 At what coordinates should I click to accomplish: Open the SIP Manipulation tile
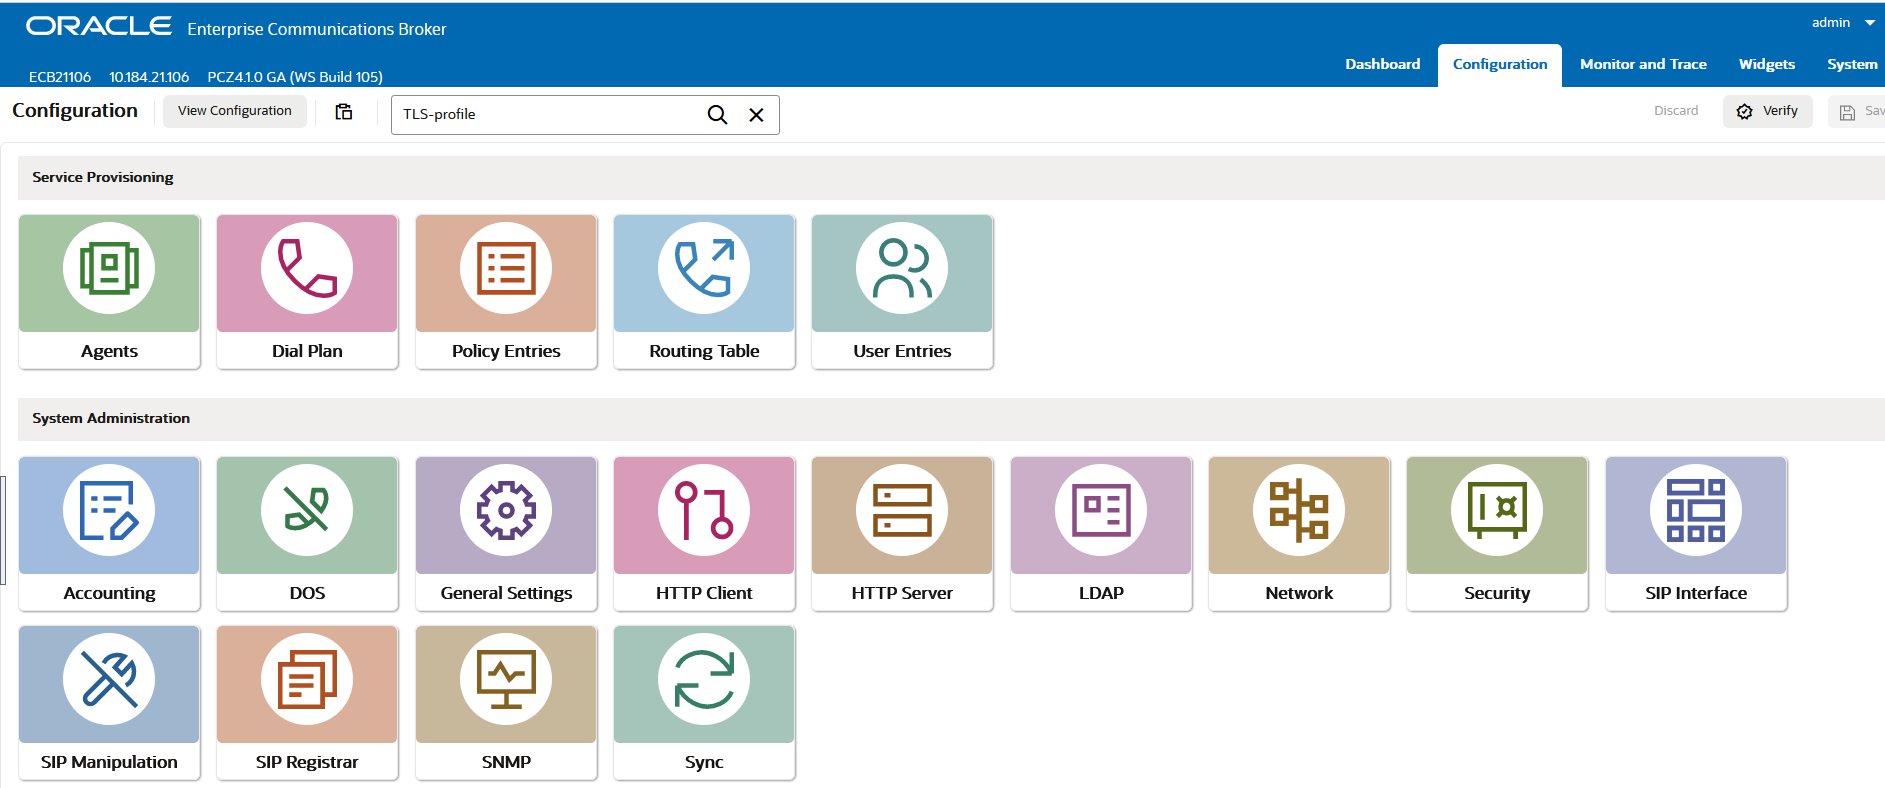(x=109, y=703)
